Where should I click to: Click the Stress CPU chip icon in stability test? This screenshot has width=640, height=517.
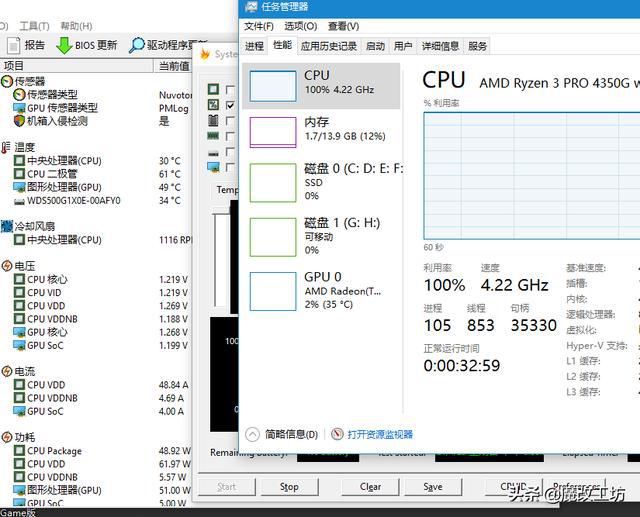213,89
